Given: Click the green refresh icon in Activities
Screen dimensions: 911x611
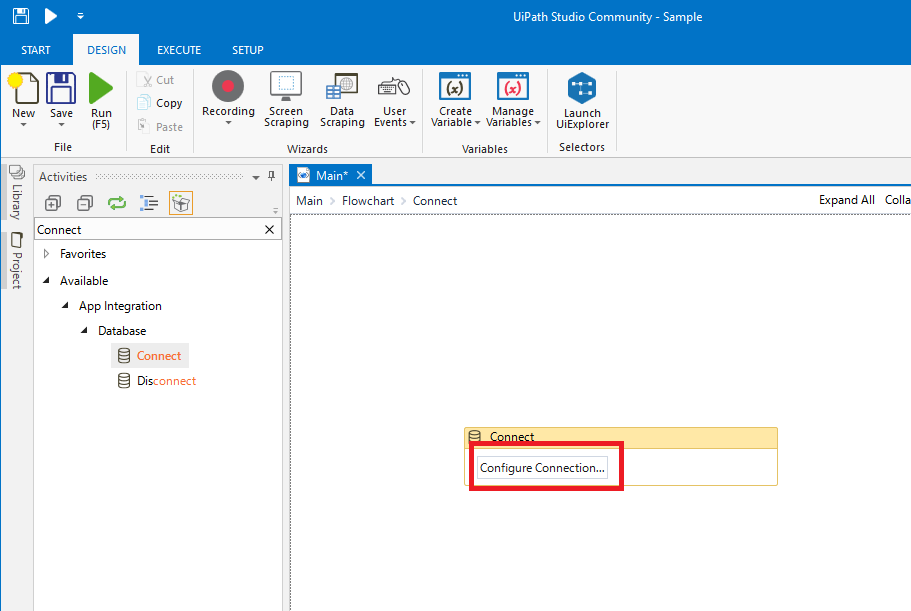Looking at the screenshot, I should [117, 203].
